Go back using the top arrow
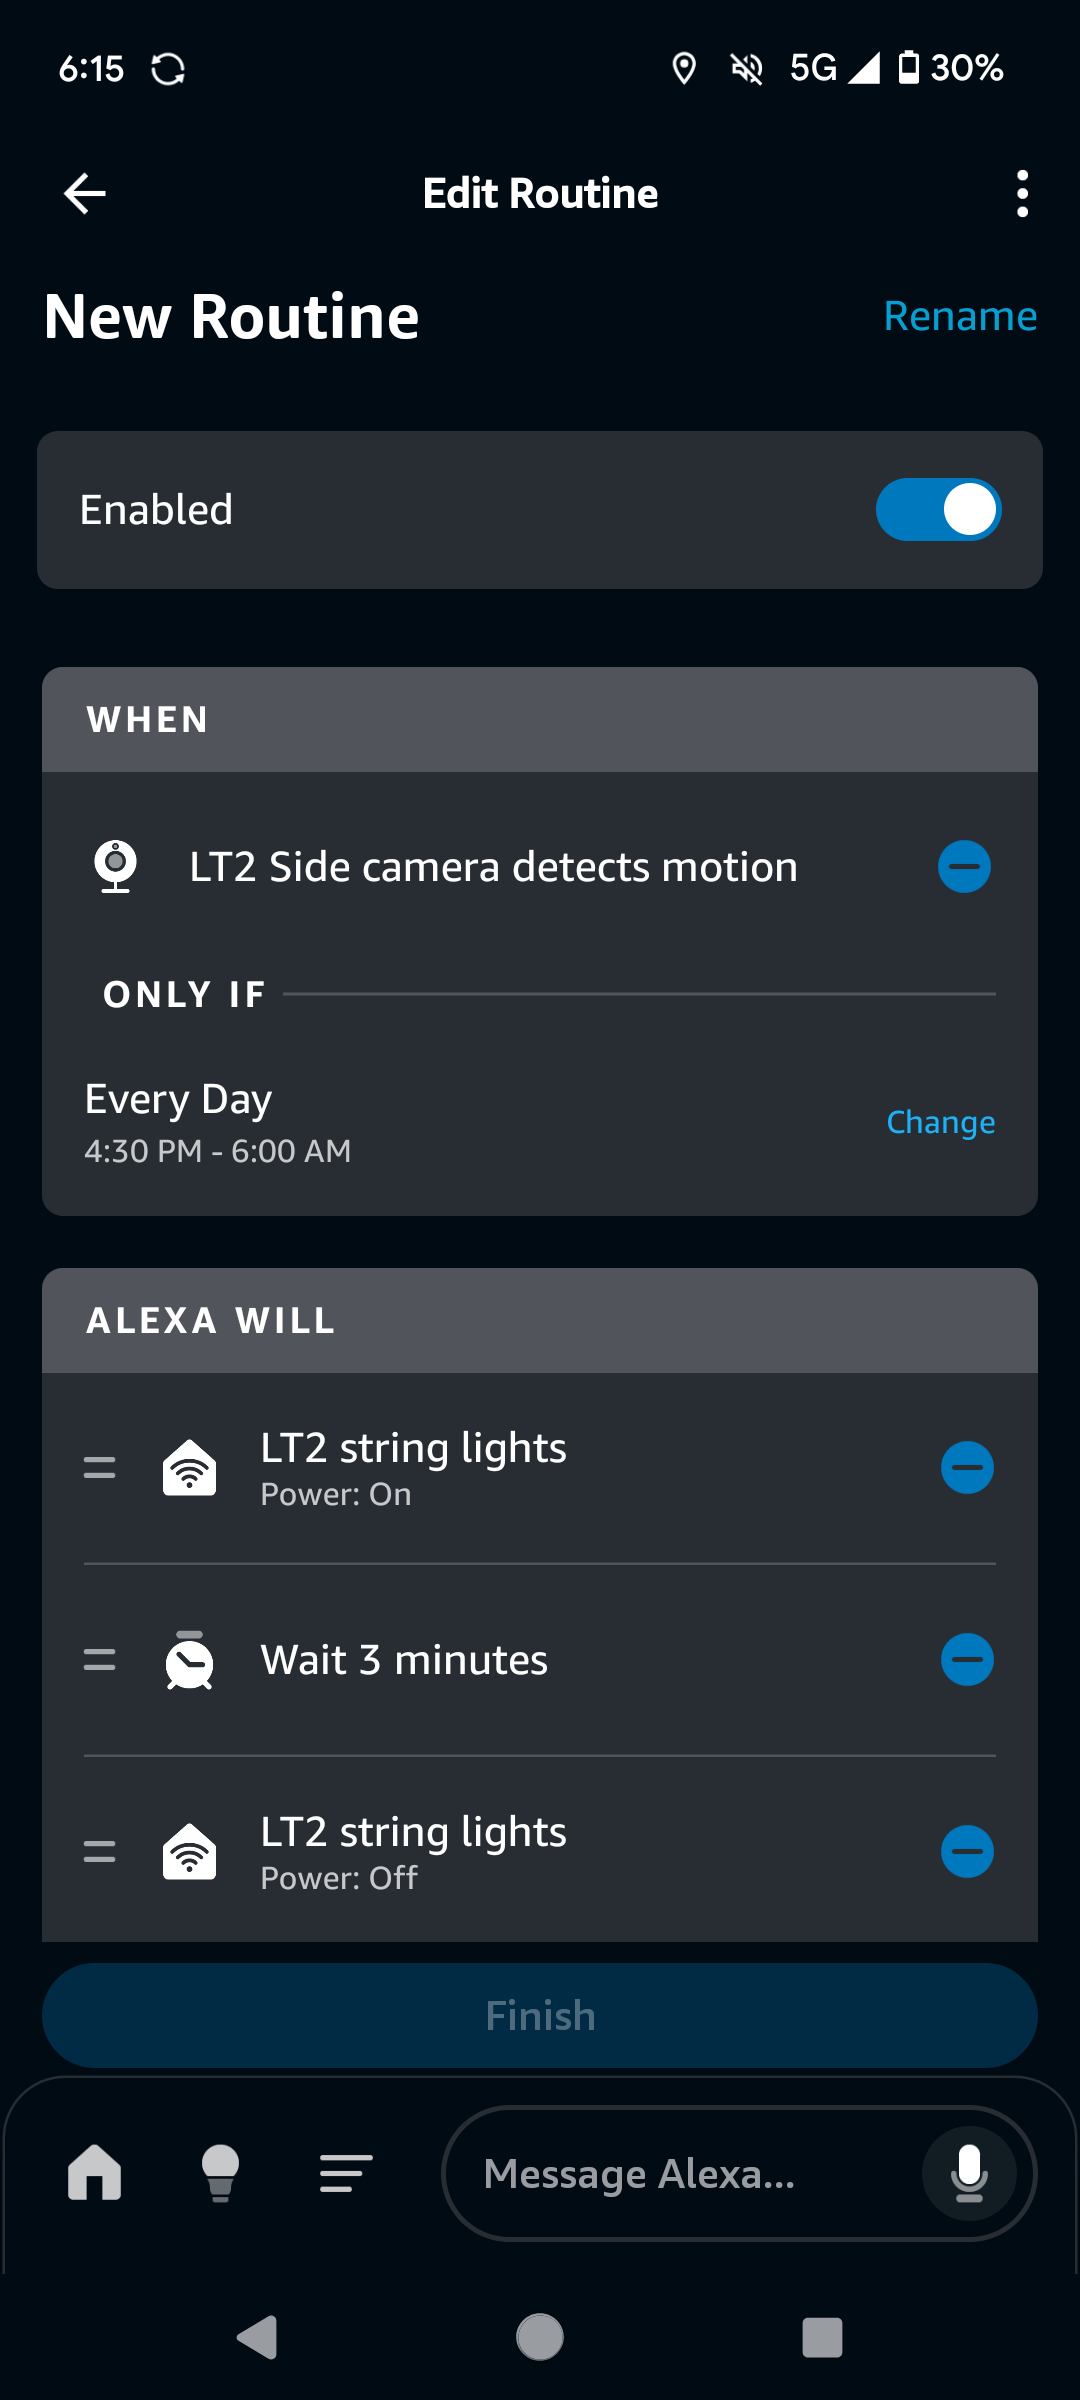The height and width of the screenshot is (2400, 1080). point(85,193)
